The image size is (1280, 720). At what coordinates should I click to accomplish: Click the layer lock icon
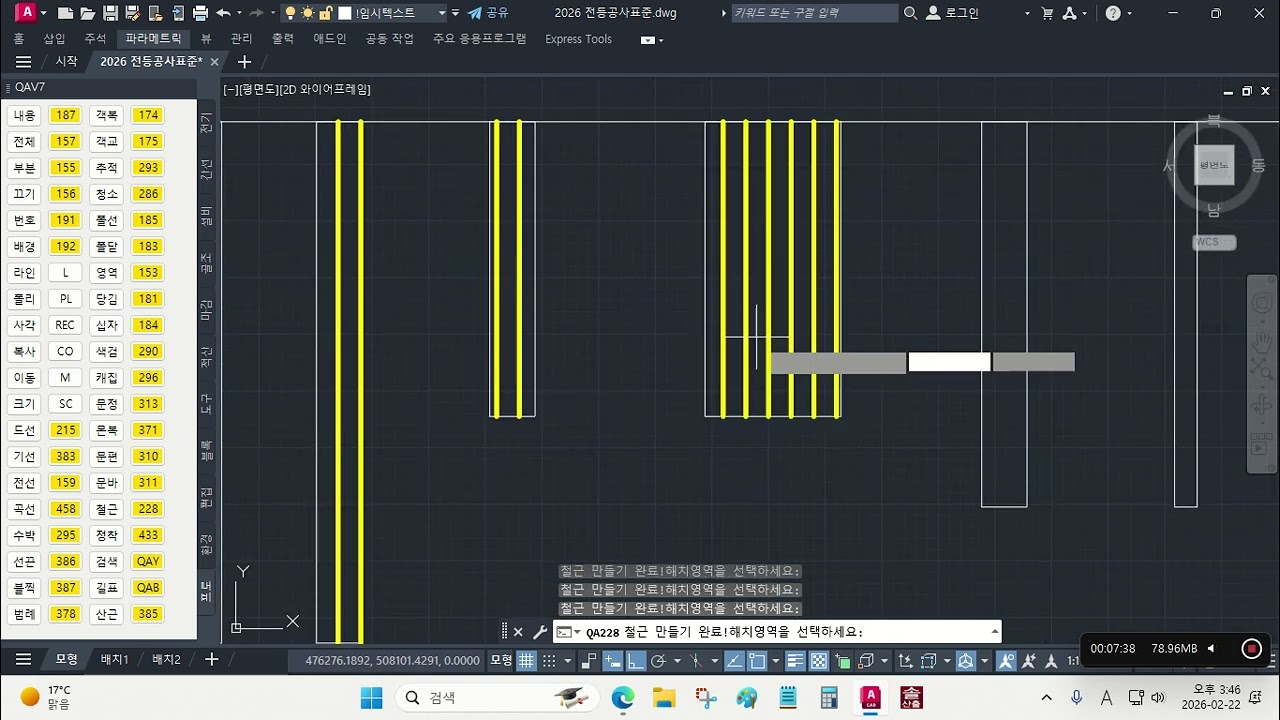[325, 14]
